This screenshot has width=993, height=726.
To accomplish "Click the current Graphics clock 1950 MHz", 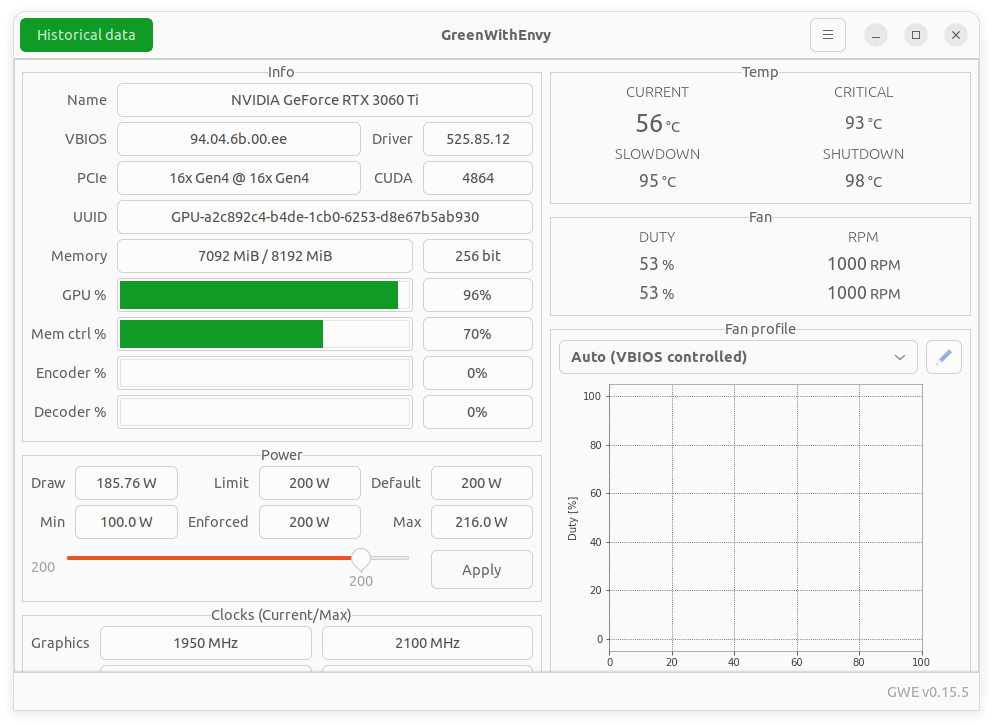I will pos(206,643).
